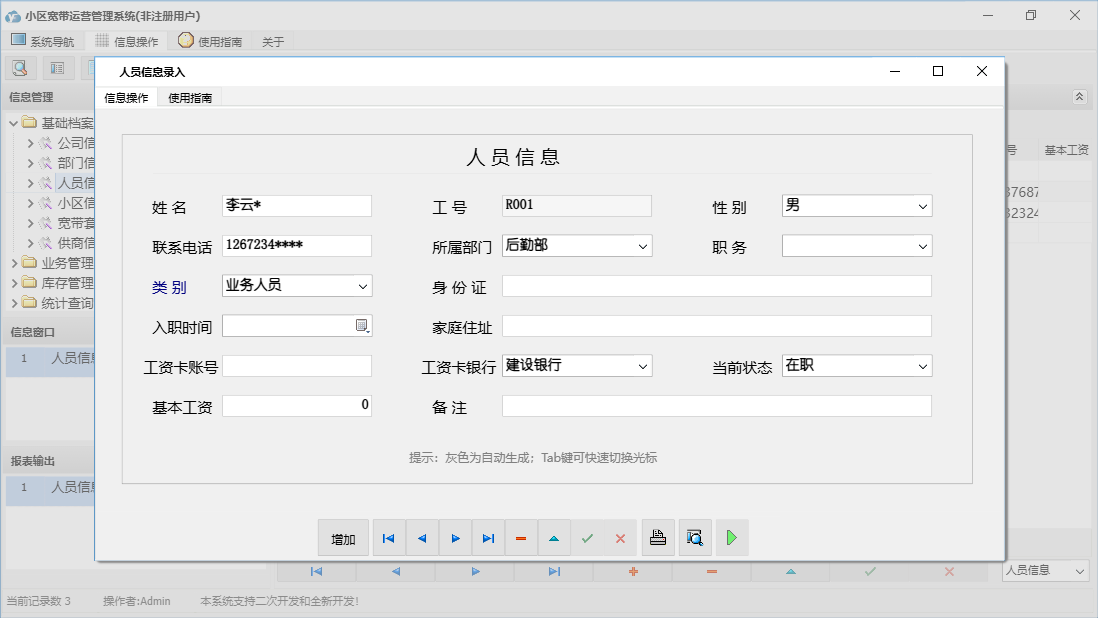
Task: Jump to last record navigation icon
Action: click(x=488, y=538)
